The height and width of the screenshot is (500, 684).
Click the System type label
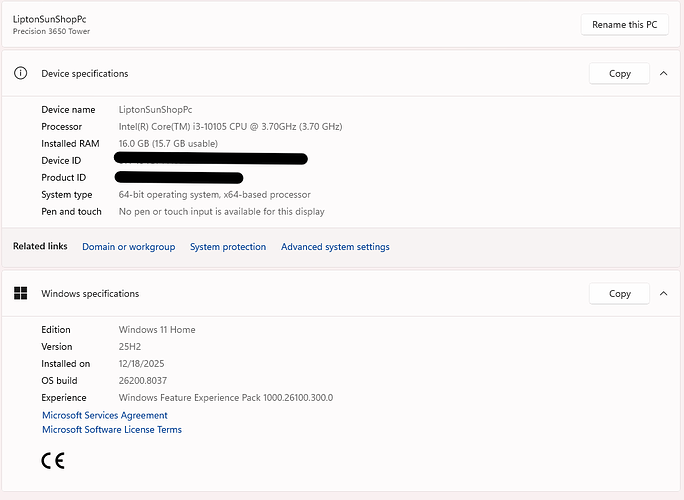pos(67,195)
